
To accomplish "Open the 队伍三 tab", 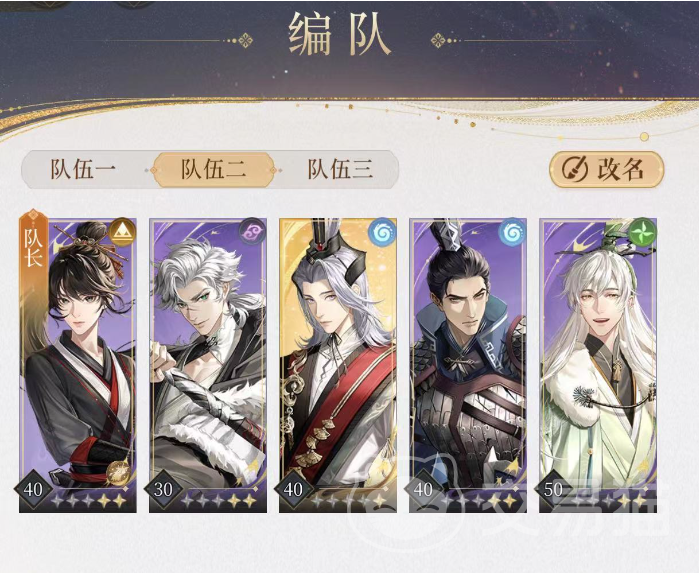I will [x=340, y=169].
